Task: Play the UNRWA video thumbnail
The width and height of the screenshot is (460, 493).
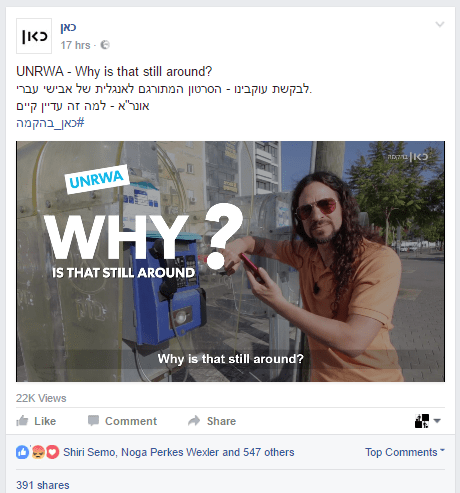Action: 230,261
